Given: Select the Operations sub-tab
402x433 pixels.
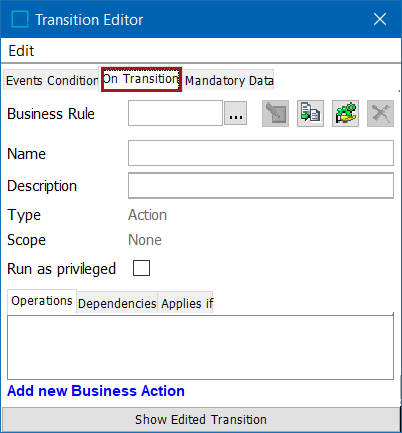Looking at the screenshot, I should 42,301.
